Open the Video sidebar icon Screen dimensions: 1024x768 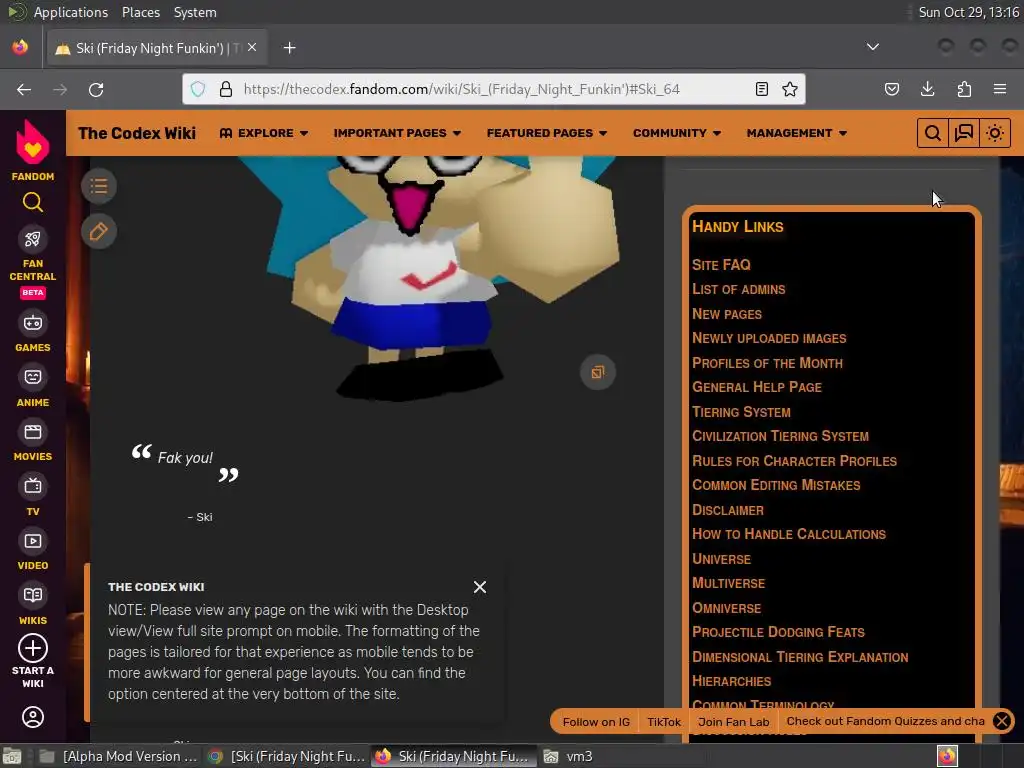(33, 541)
